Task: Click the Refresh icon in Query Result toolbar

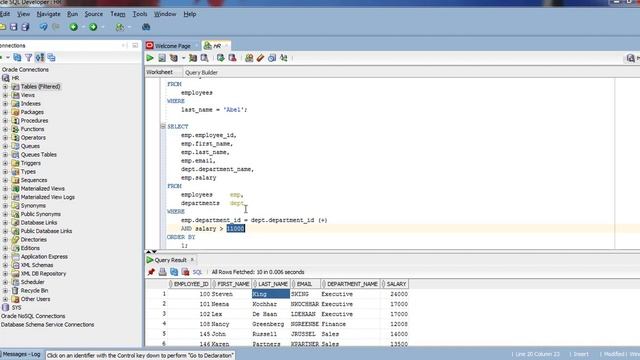Action: [x=174, y=272]
